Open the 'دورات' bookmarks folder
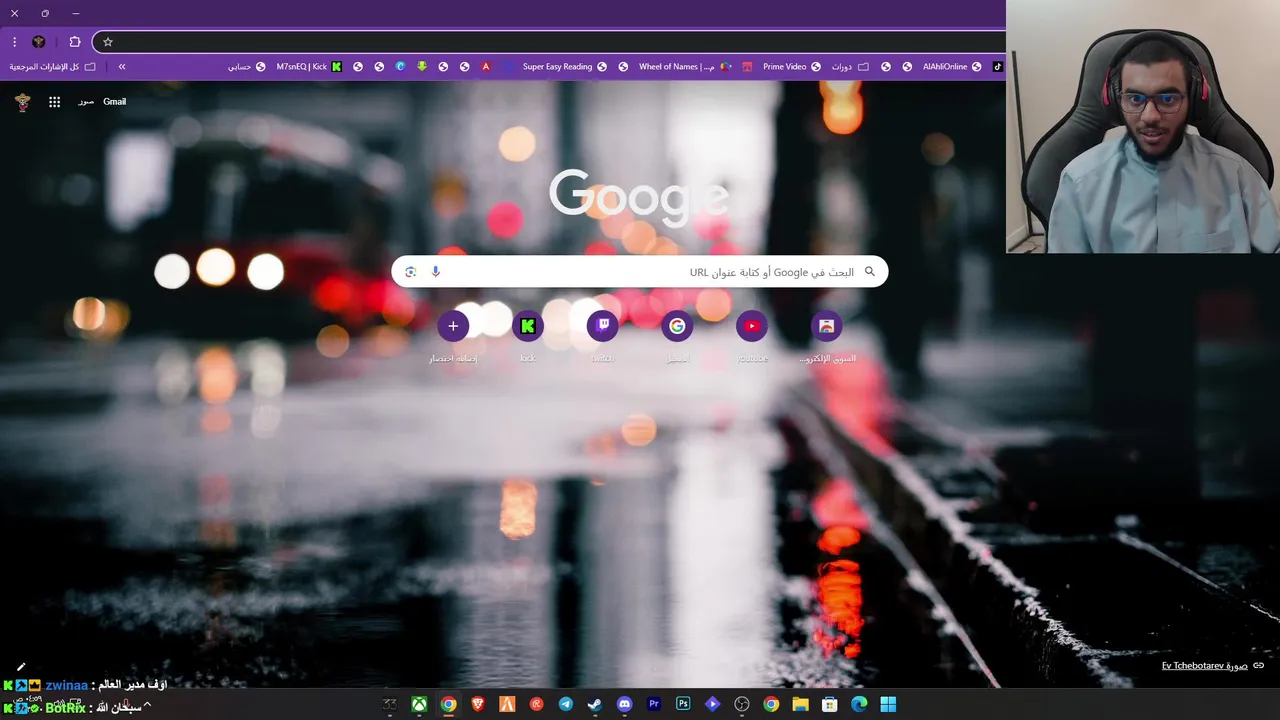1280x720 pixels. click(x=849, y=67)
